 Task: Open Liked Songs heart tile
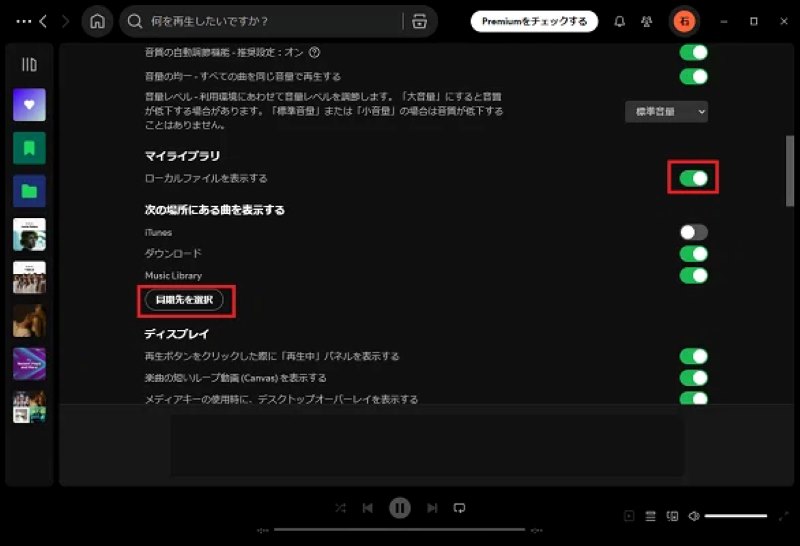pos(29,105)
